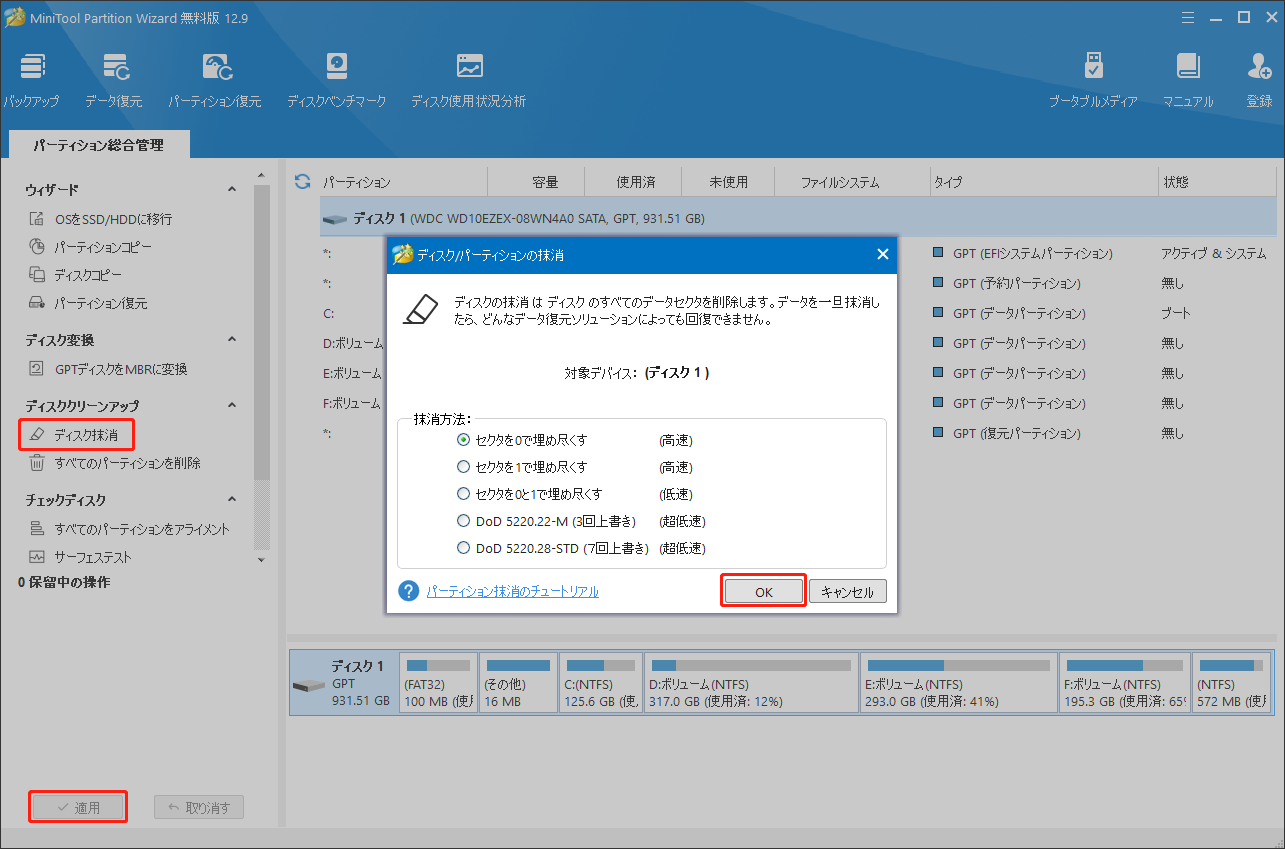Sort by 未使用 column header
1285x849 pixels.
click(728, 182)
